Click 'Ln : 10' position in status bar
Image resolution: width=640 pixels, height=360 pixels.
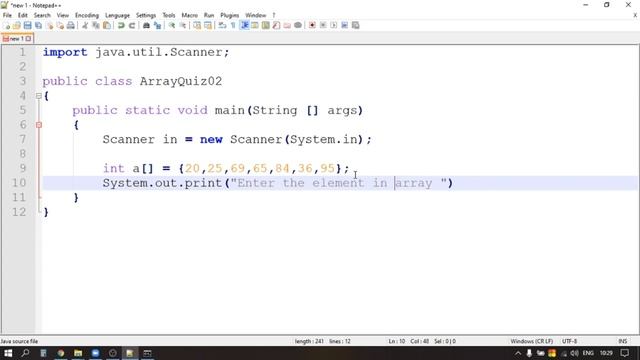(x=396, y=341)
